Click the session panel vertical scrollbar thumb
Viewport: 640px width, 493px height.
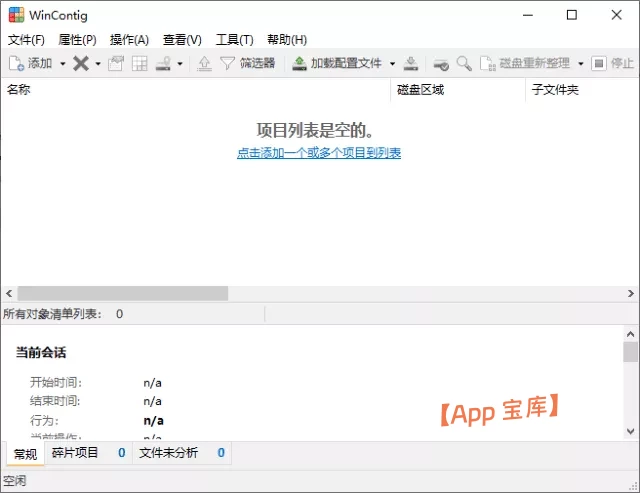631,352
